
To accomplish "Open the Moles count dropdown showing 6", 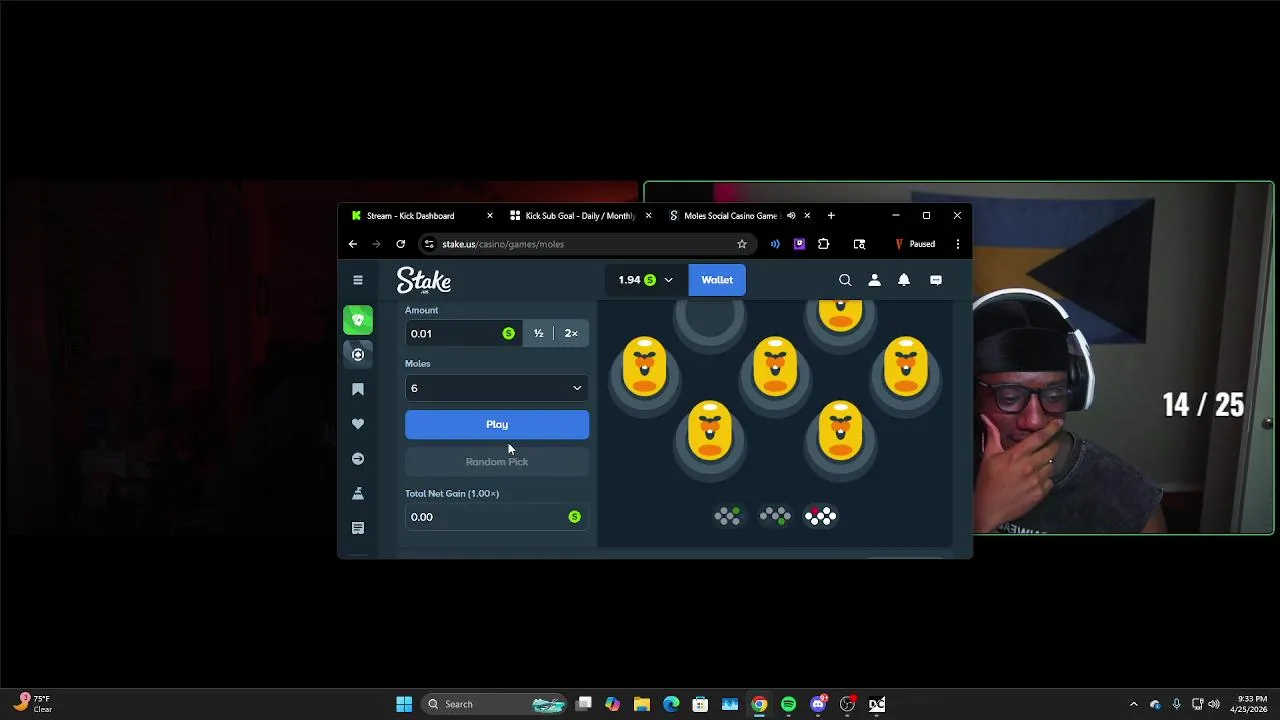I will (x=497, y=388).
